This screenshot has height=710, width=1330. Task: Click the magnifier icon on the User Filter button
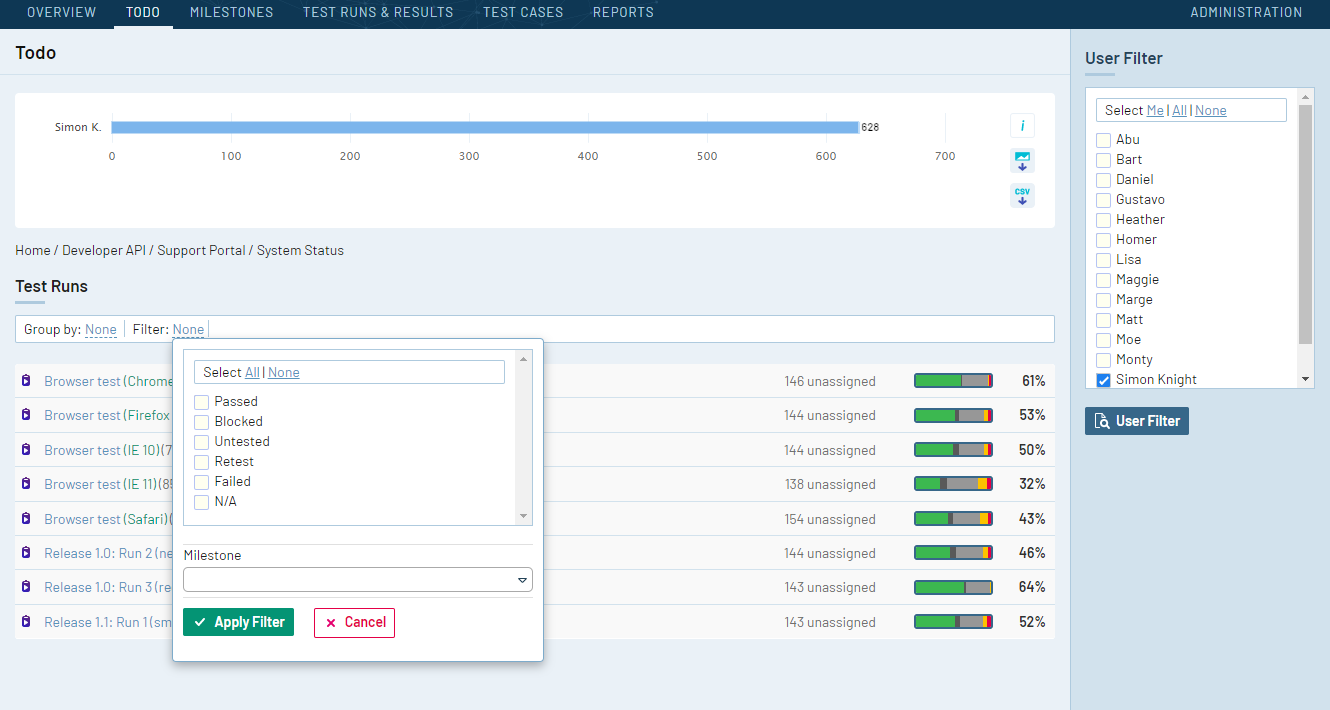1103,421
